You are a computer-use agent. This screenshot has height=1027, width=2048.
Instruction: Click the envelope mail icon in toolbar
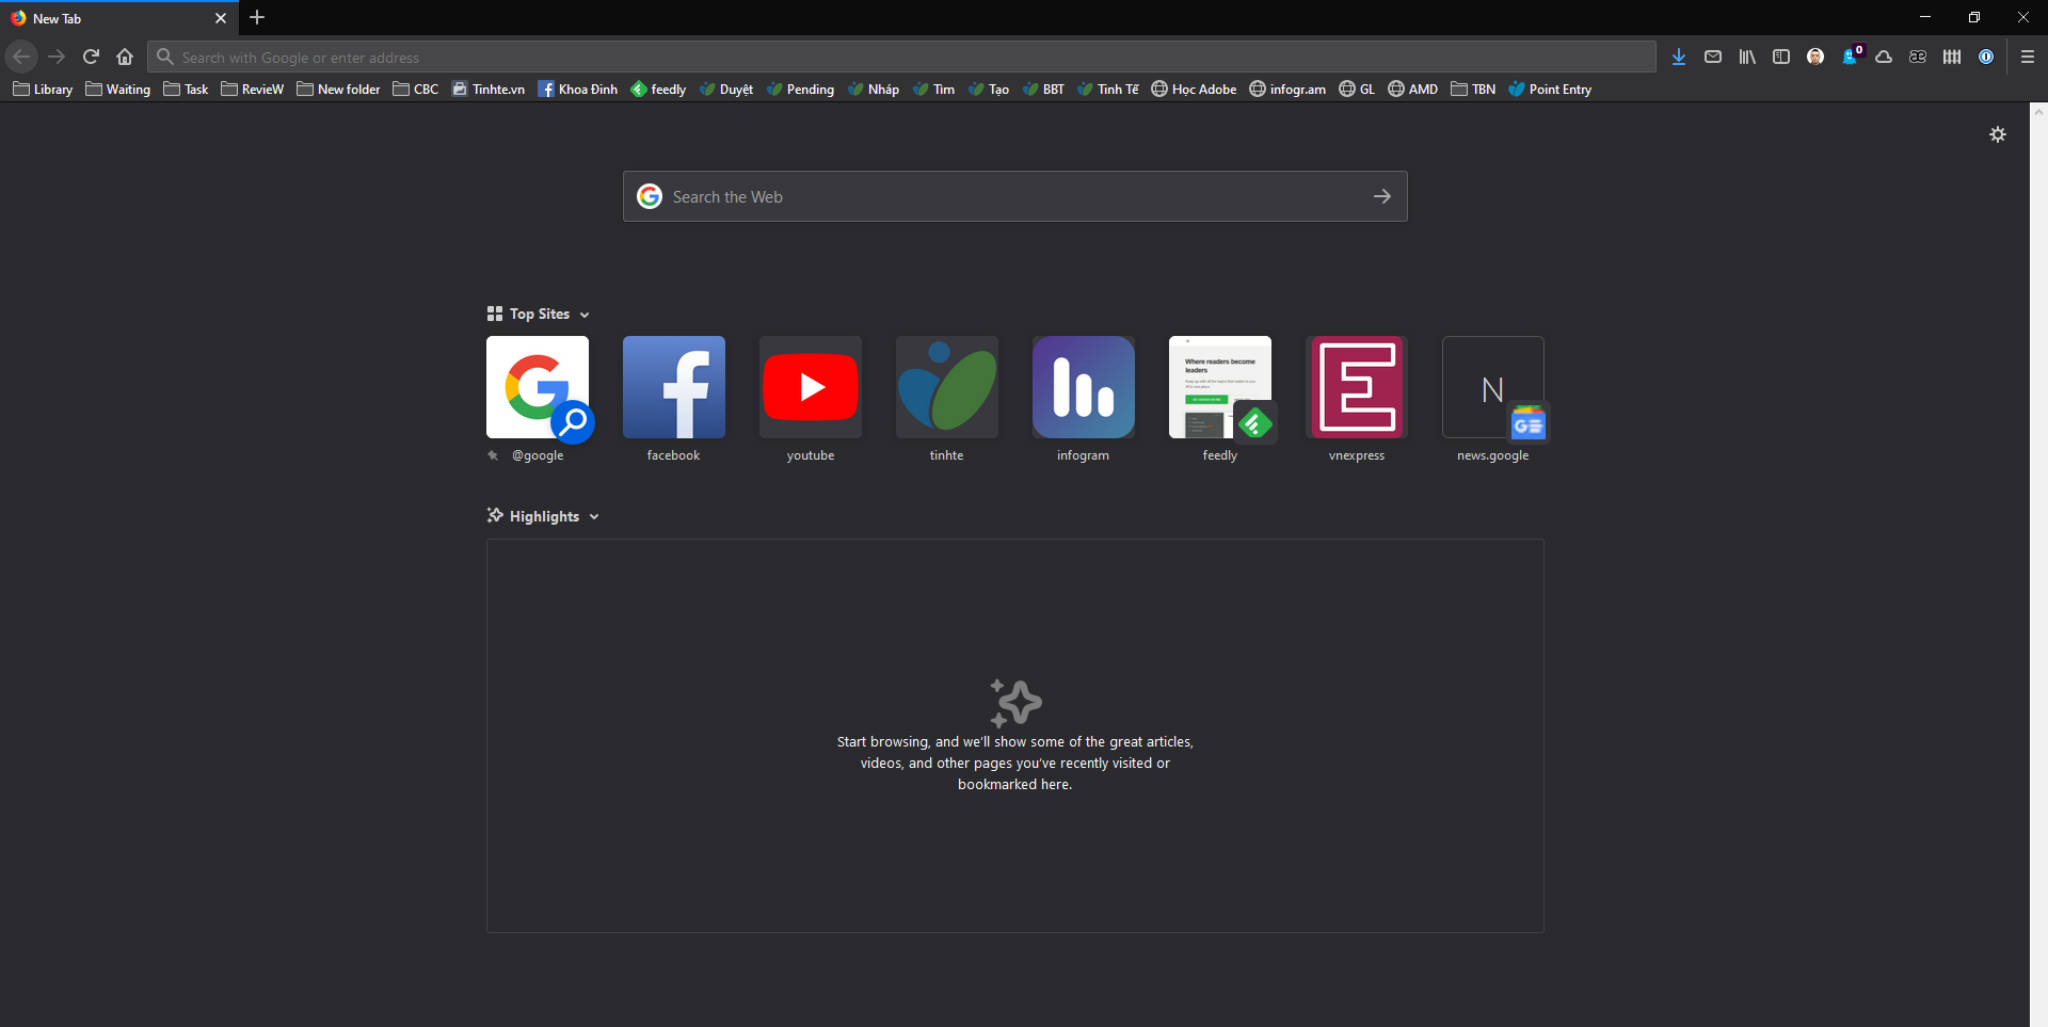[1713, 57]
